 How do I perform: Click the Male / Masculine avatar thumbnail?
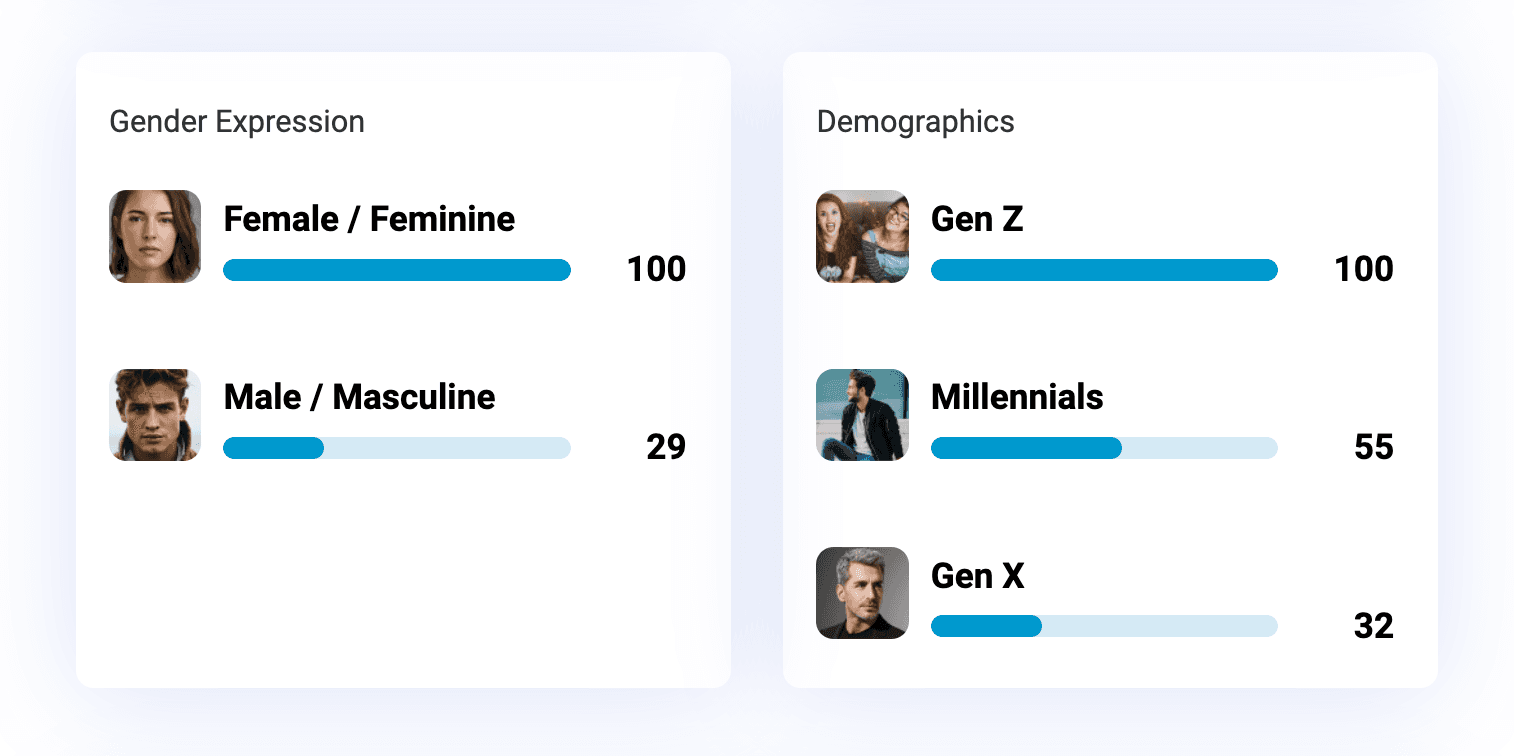(155, 415)
